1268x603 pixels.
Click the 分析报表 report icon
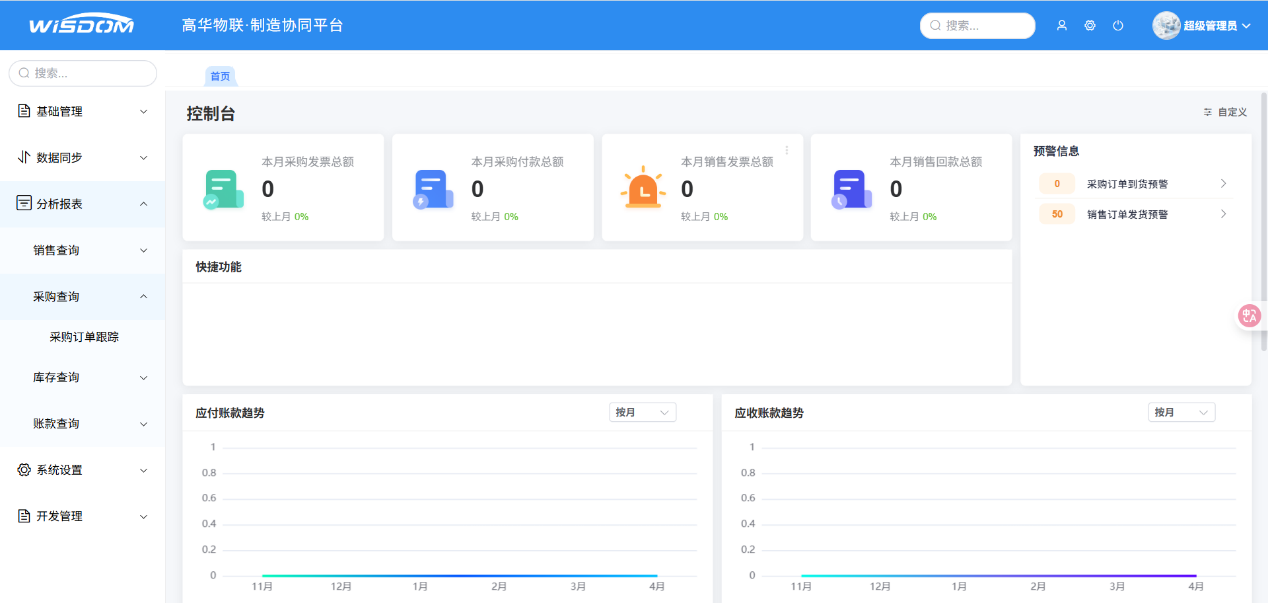pyautogui.click(x=24, y=203)
